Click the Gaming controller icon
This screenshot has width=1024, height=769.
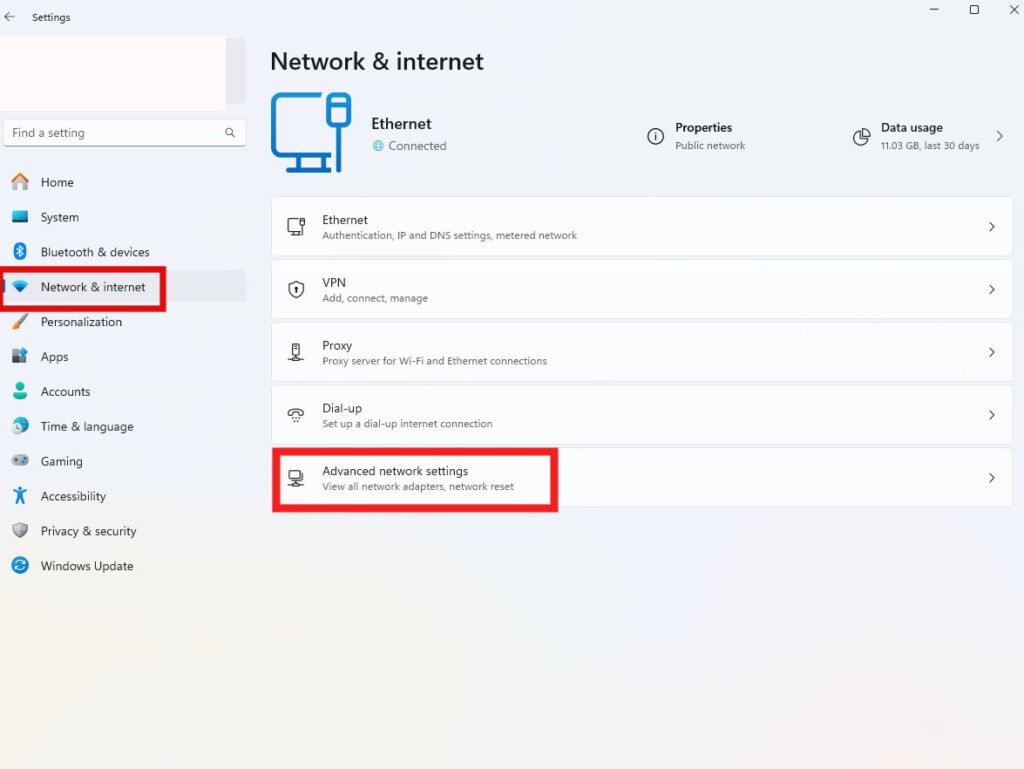[20, 461]
